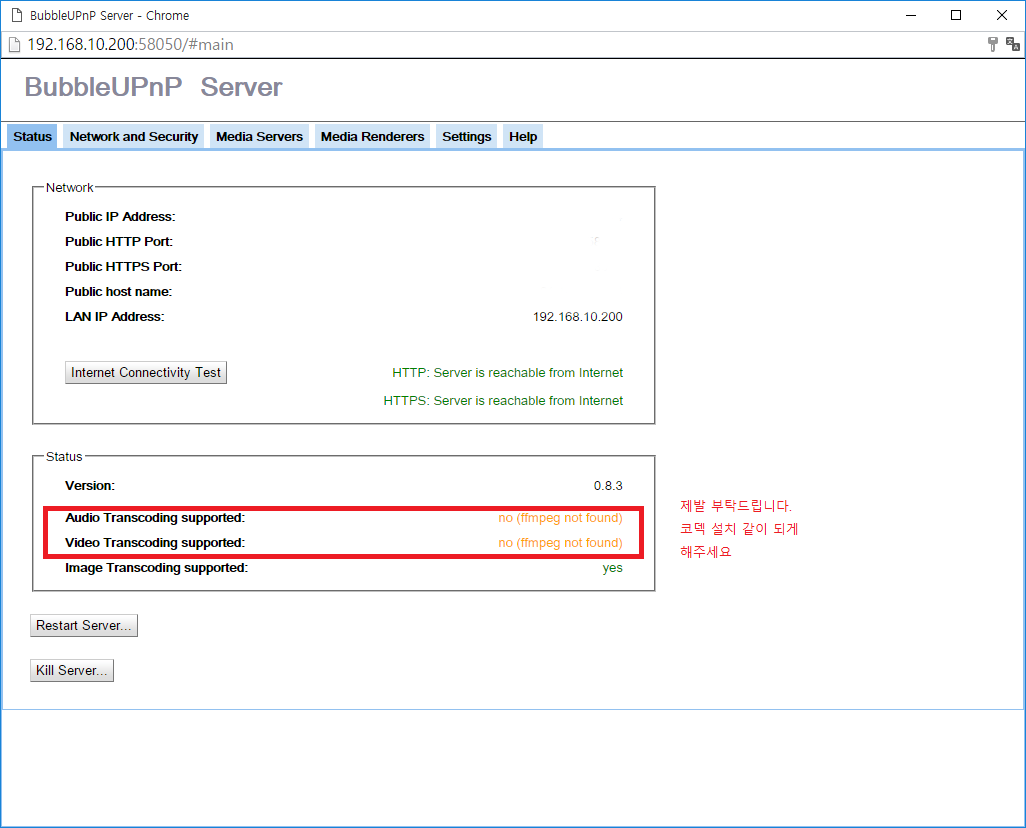Open the Settings tab
Screen dimensions: 1026x828
click(467, 136)
